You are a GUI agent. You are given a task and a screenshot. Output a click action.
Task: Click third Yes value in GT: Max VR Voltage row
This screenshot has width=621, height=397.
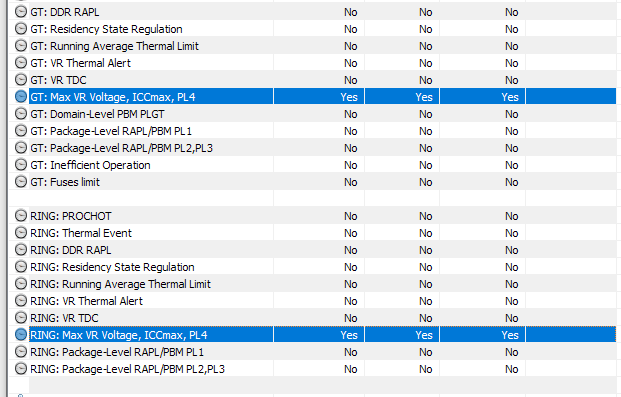click(x=510, y=97)
